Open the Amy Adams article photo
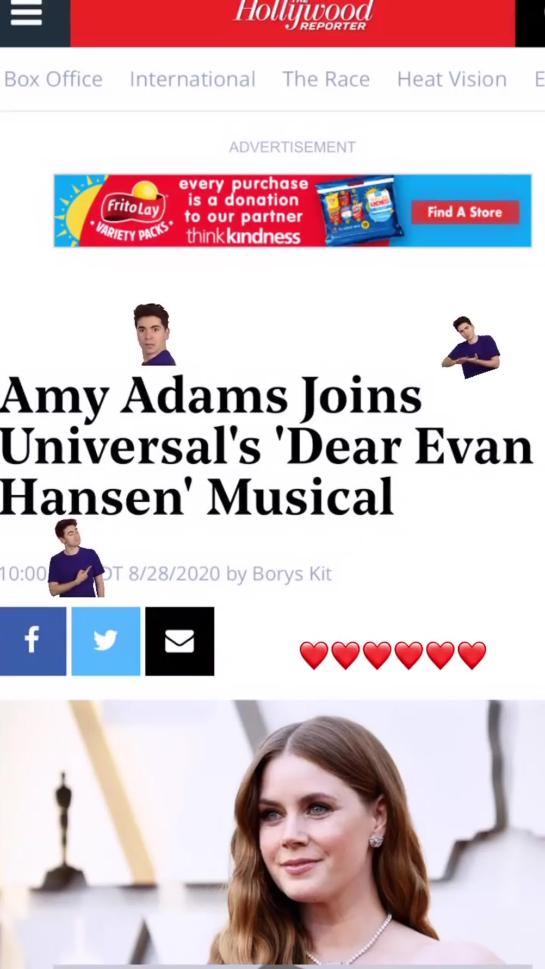This screenshot has width=545, height=969. click(272, 834)
